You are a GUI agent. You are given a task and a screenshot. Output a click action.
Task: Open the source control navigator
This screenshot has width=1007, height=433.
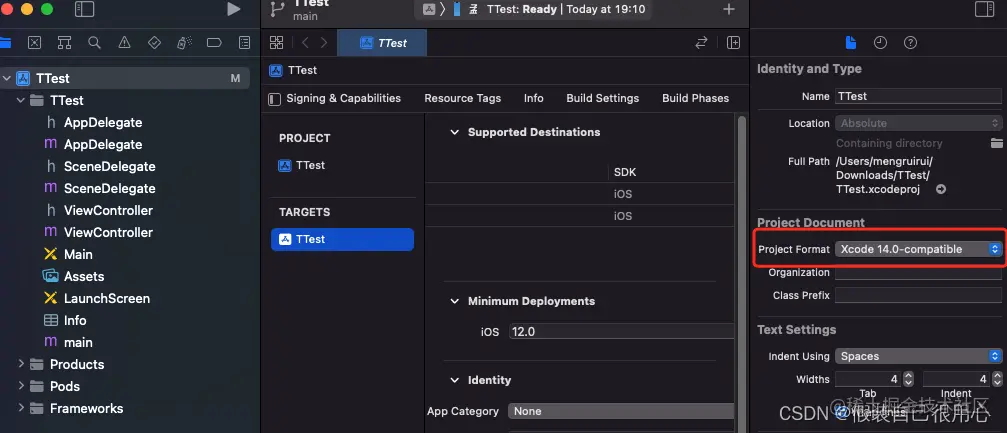(34, 43)
